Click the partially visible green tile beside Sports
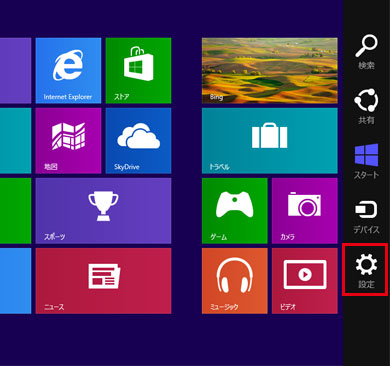 coord(15,211)
